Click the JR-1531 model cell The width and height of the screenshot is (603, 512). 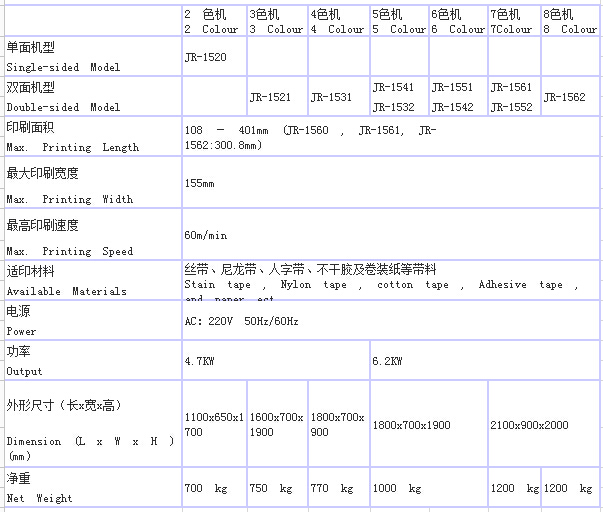pos(339,97)
